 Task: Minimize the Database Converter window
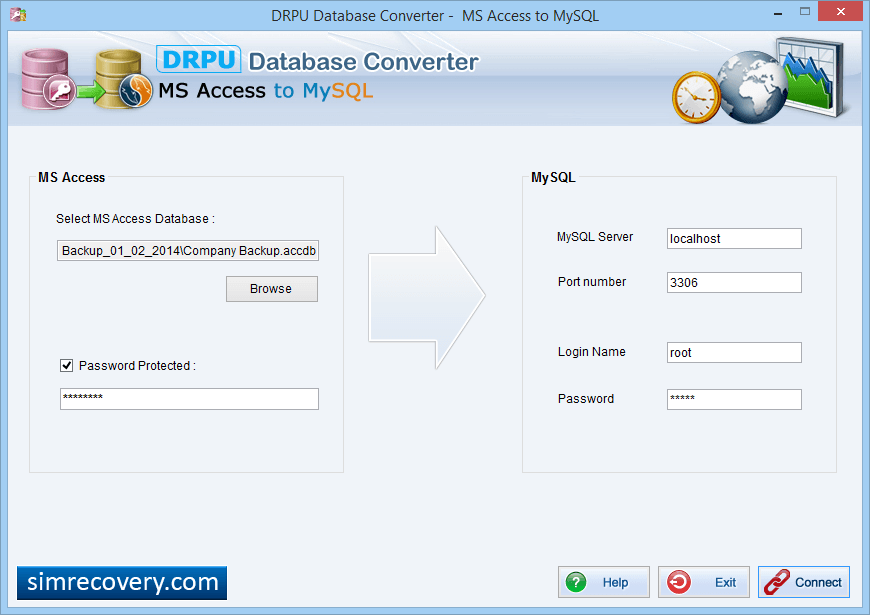pos(778,13)
